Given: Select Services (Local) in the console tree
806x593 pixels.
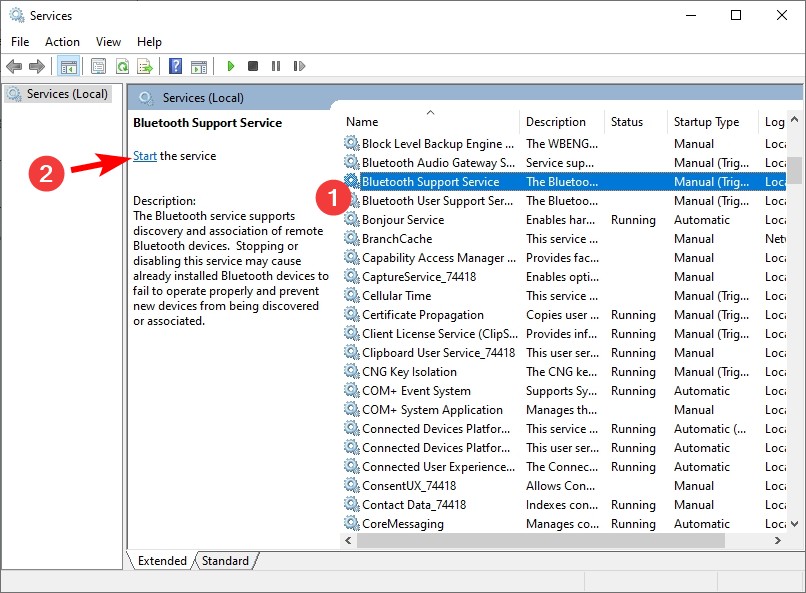Looking at the screenshot, I should click(x=58, y=94).
